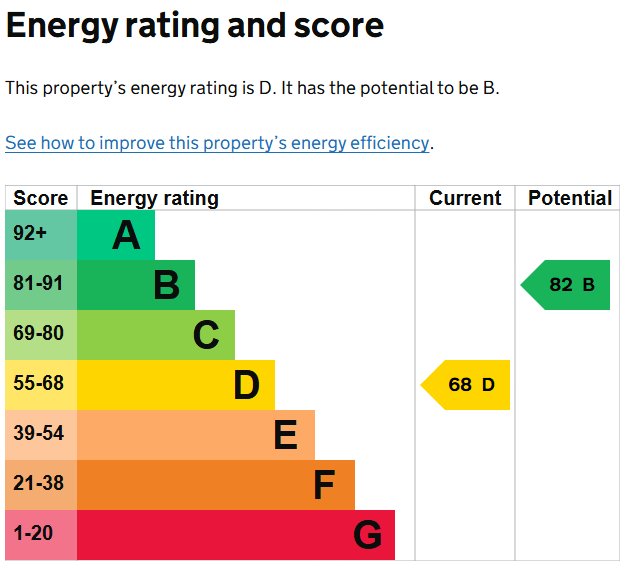Select the yellow D rating bar
The width and height of the screenshot is (625, 565).
tap(176, 385)
